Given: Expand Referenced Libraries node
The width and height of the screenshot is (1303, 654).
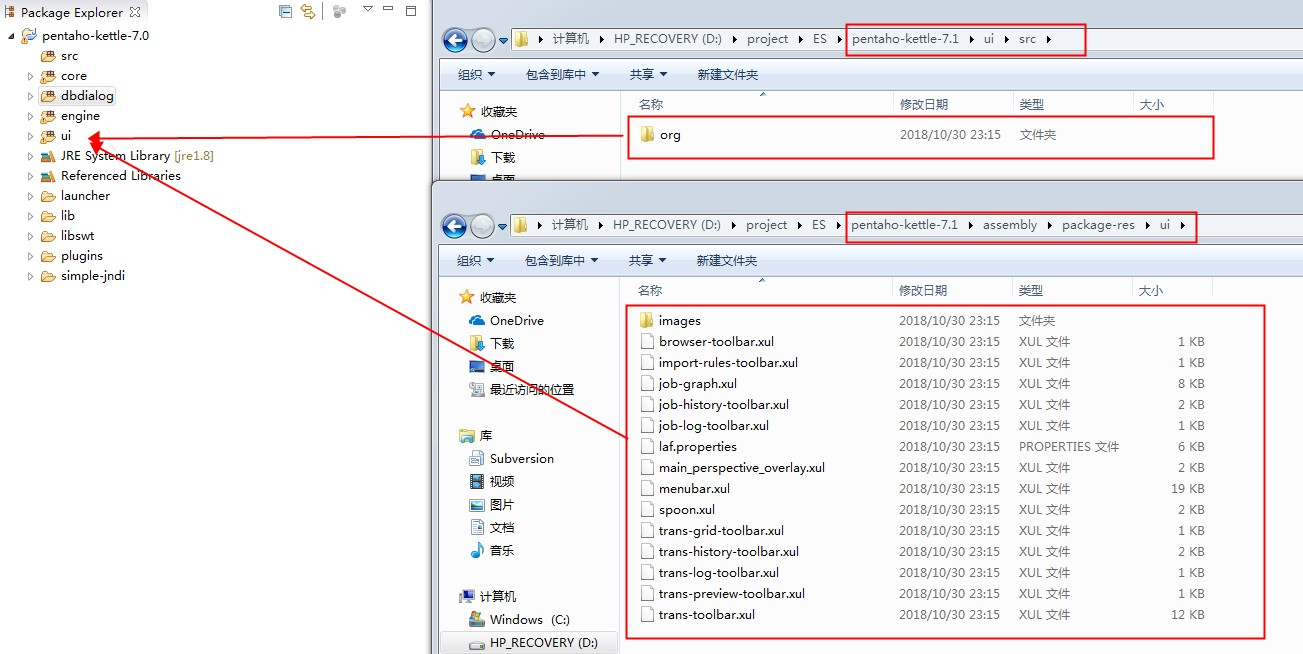Looking at the screenshot, I should click(30, 176).
